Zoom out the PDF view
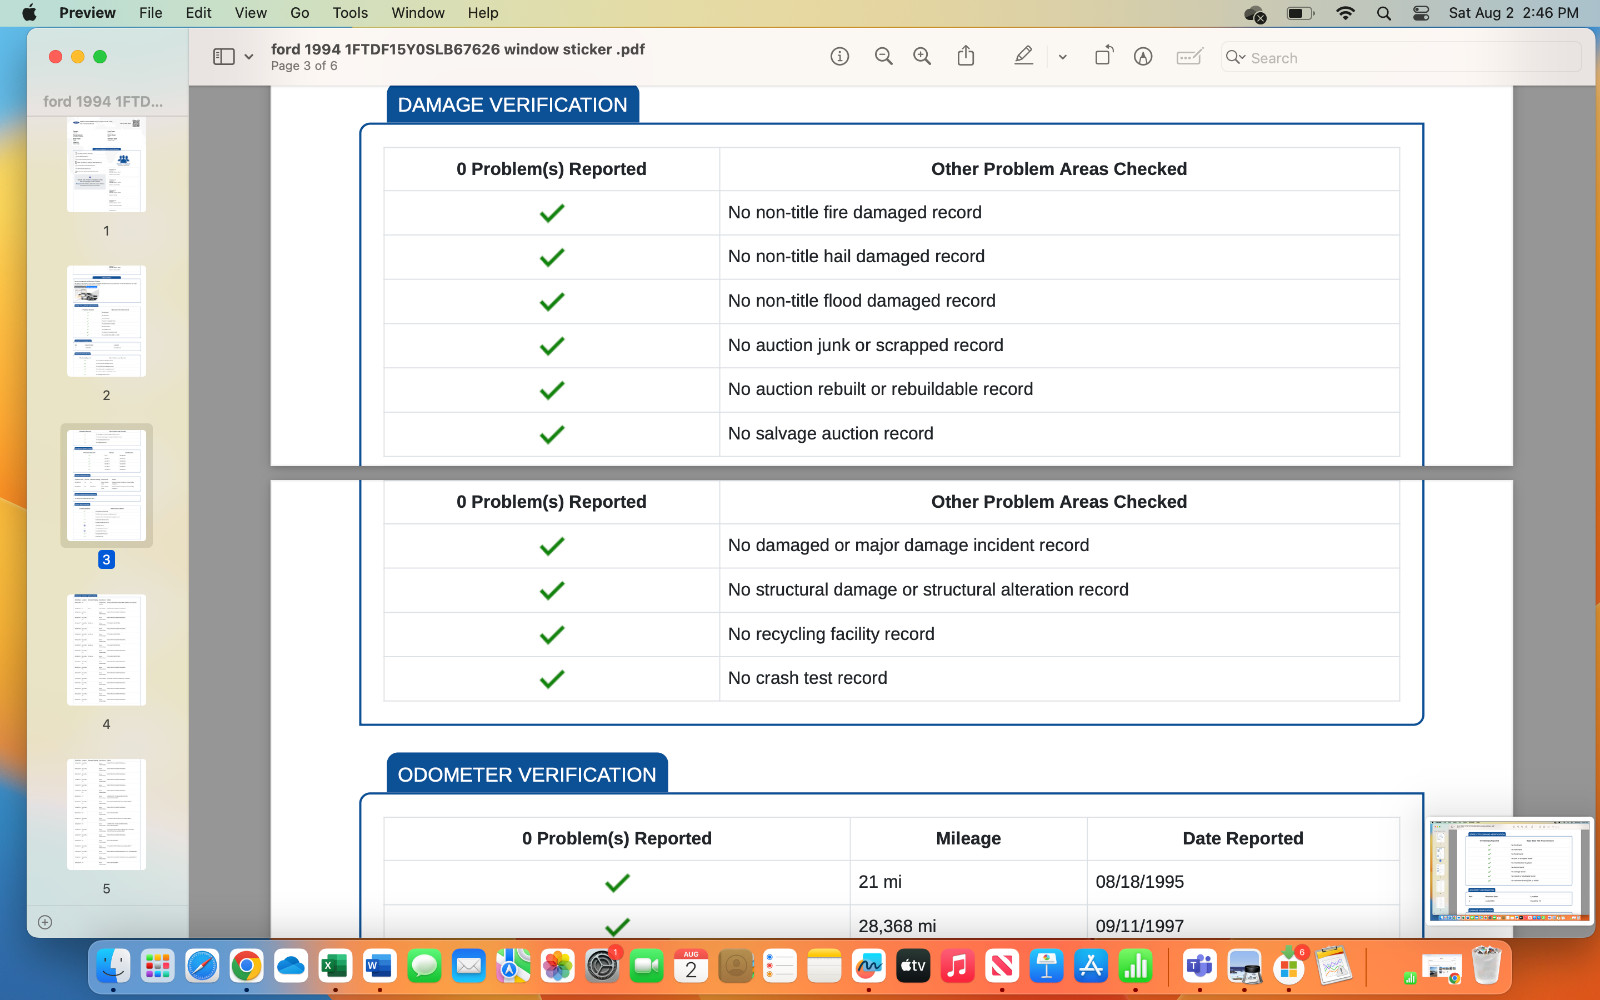 (883, 57)
